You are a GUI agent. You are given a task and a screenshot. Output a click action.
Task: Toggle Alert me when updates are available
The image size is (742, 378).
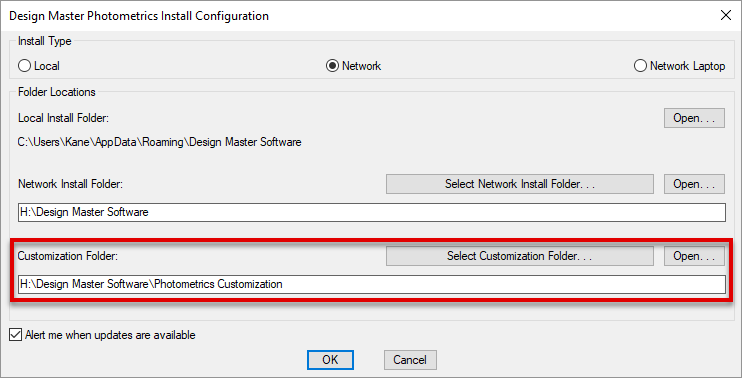pyautogui.click(x=102, y=335)
